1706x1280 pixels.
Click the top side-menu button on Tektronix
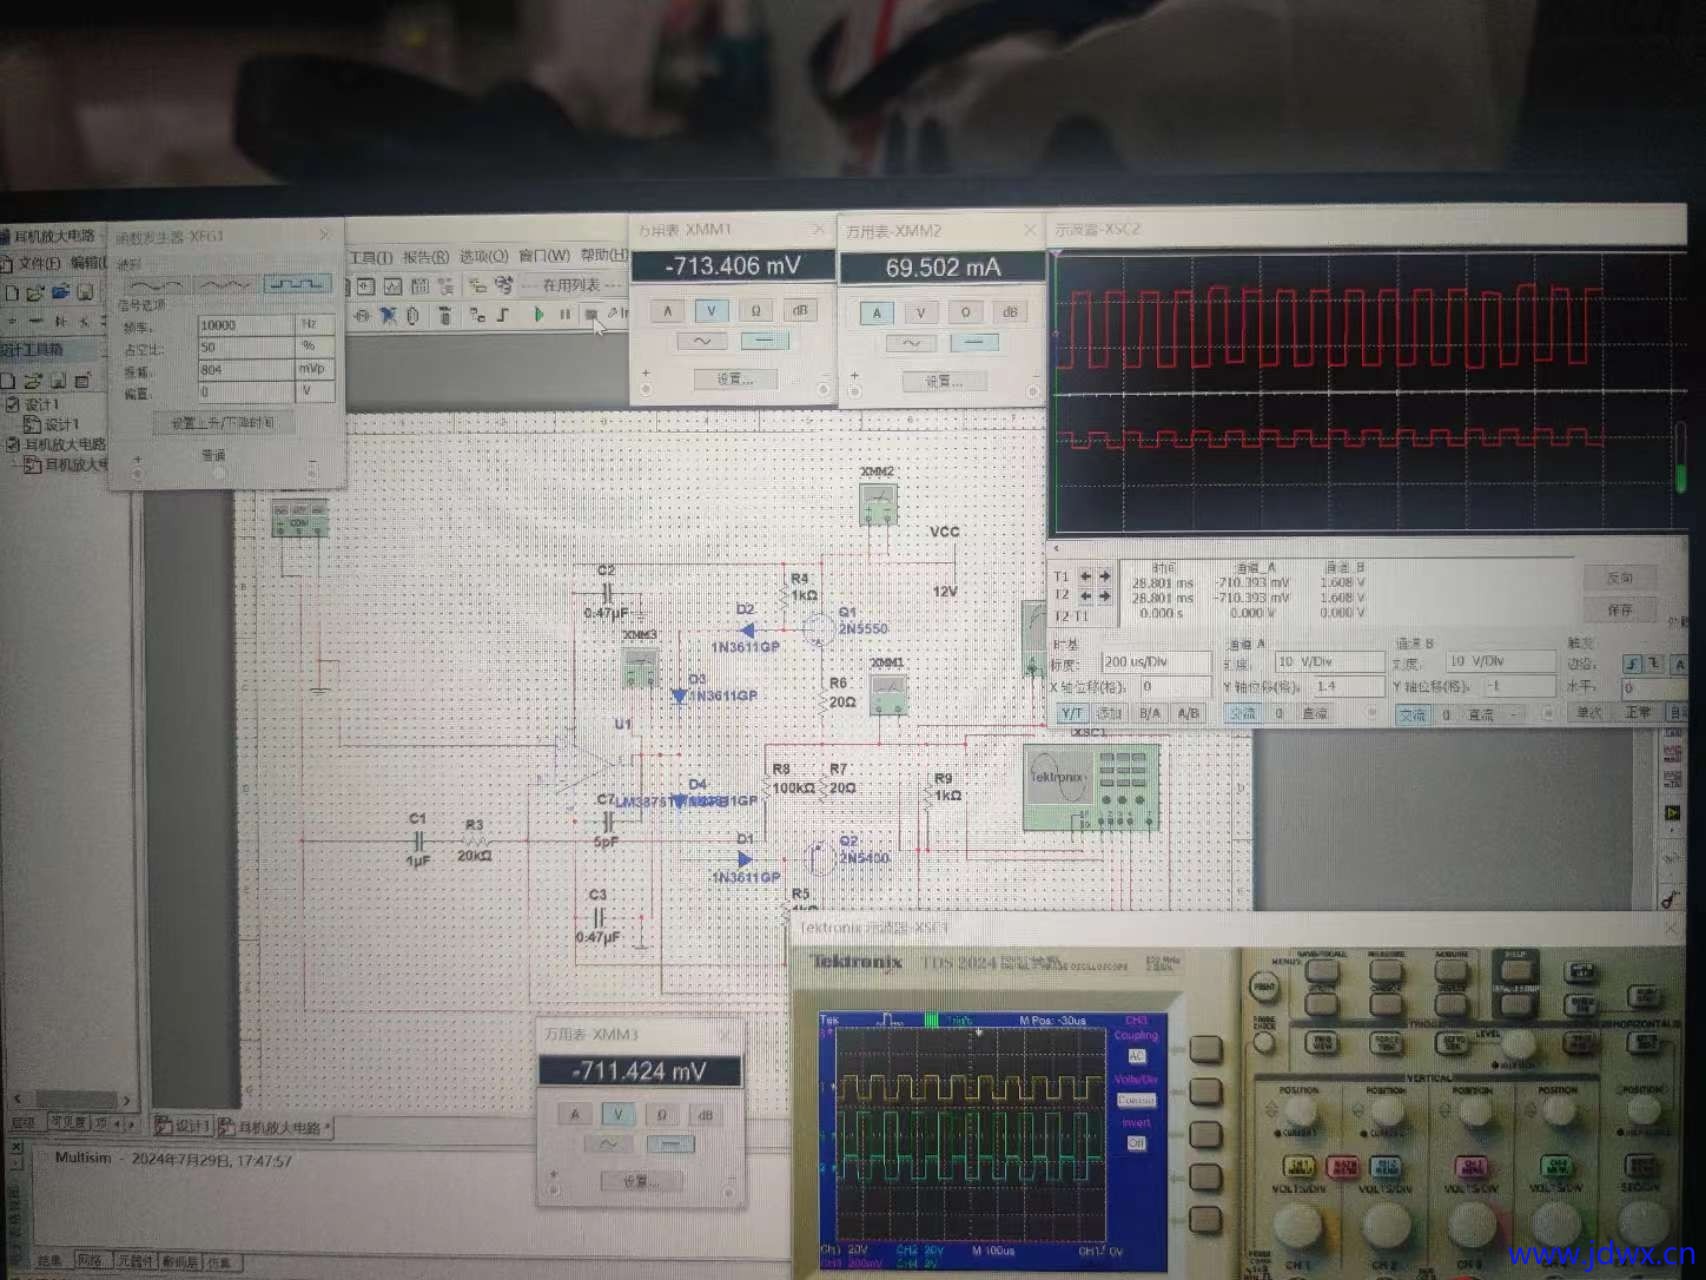pyautogui.click(x=1205, y=1049)
